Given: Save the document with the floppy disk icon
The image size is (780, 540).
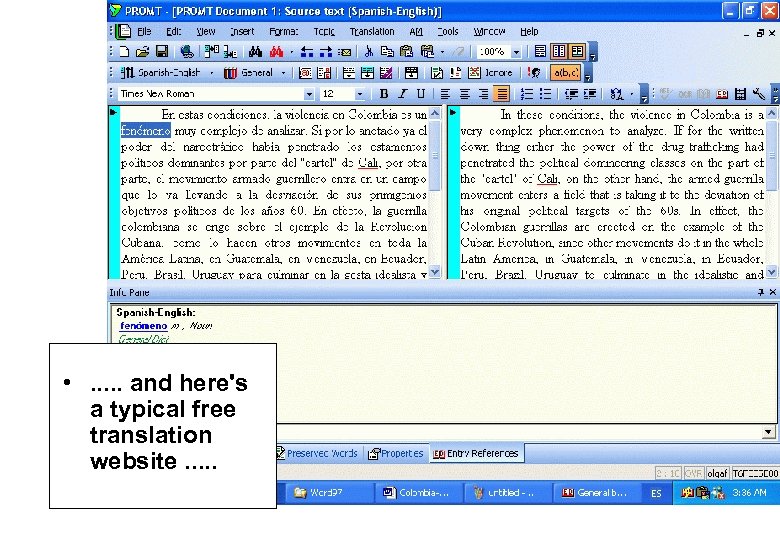Looking at the screenshot, I should coord(162,52).
